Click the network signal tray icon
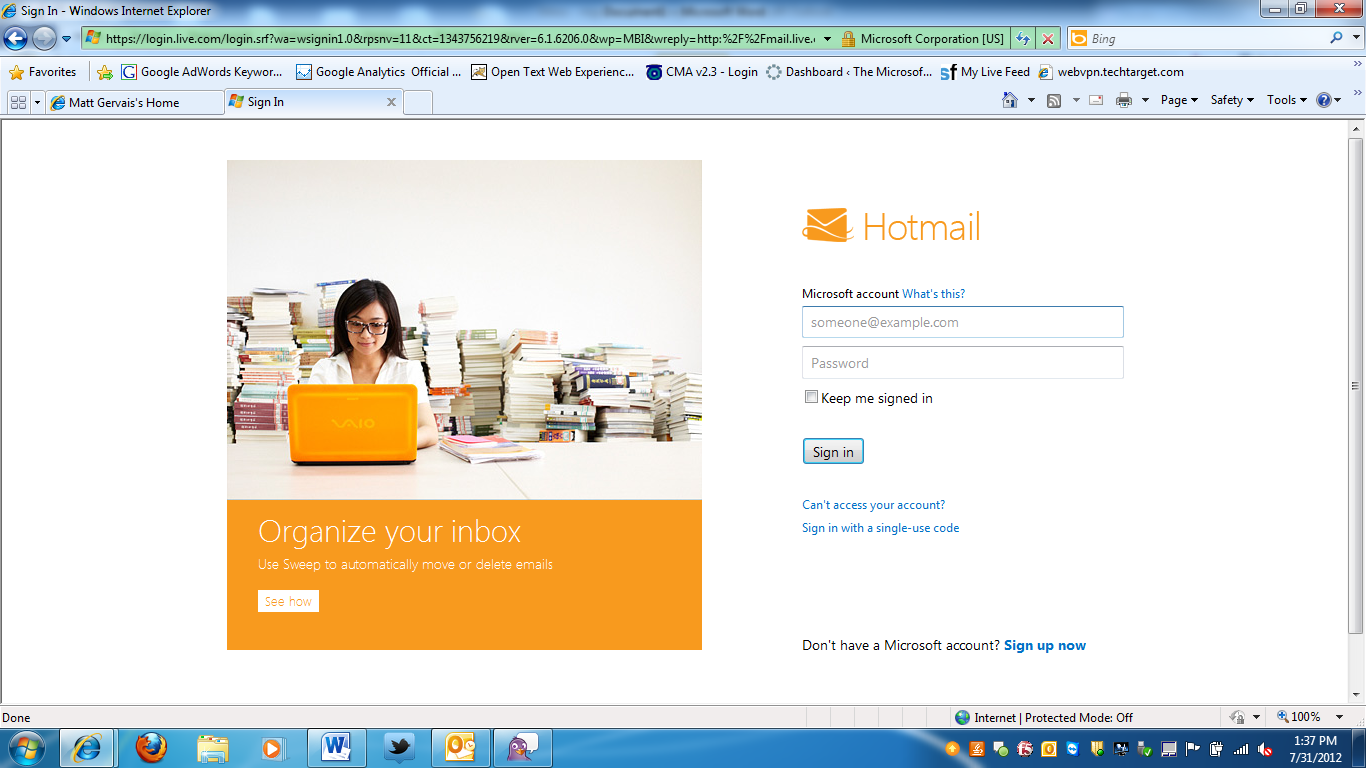Viewport: 1366px width, 768px height. (x=1241, y=748)
